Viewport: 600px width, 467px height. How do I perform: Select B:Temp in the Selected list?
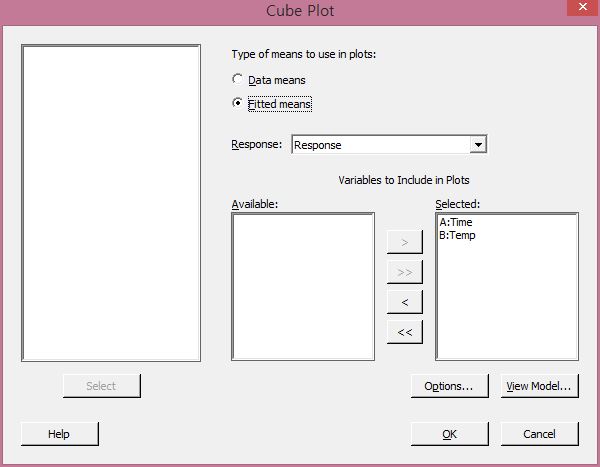tap(458, 235)
